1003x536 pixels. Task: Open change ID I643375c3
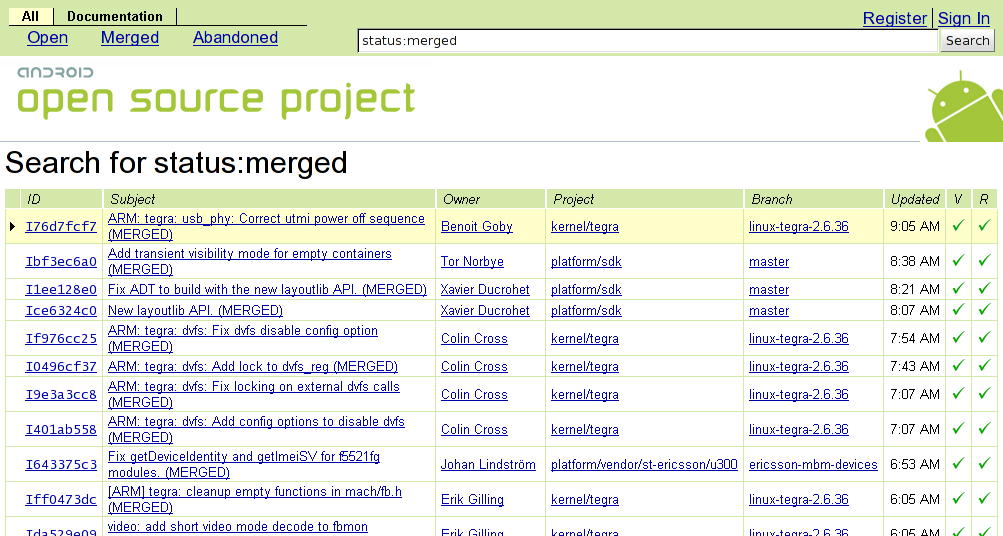pos(61,464)
